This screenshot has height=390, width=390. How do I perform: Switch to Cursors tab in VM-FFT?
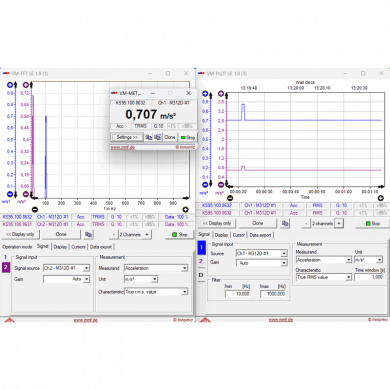click(x=78, y=247)
